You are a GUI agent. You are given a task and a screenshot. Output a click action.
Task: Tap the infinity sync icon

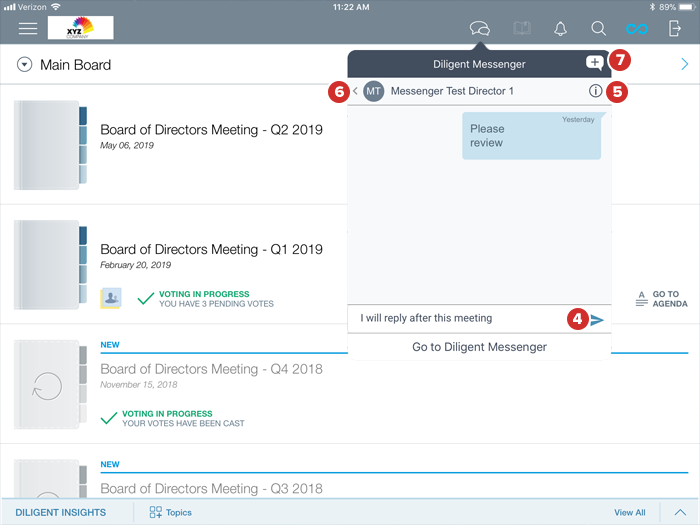coord(637,29)
